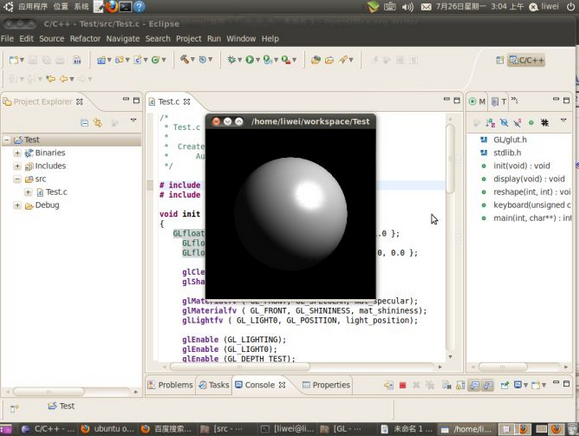This screenshot has height=436, width=579.
Task: Click the green Run button in toolbar
Action: 250,59
